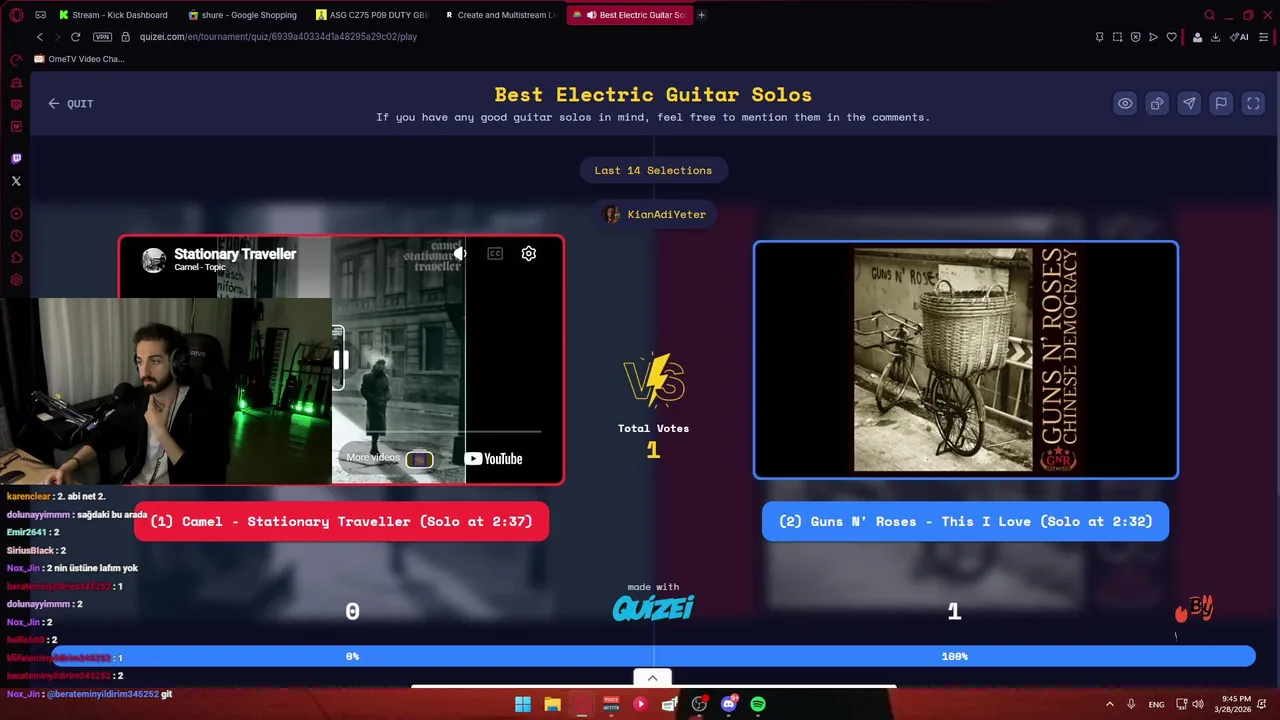Open Camel - Topic channel avatar
The height and width of the screenshot is (720, 1280).
click(x=154, y=261)
